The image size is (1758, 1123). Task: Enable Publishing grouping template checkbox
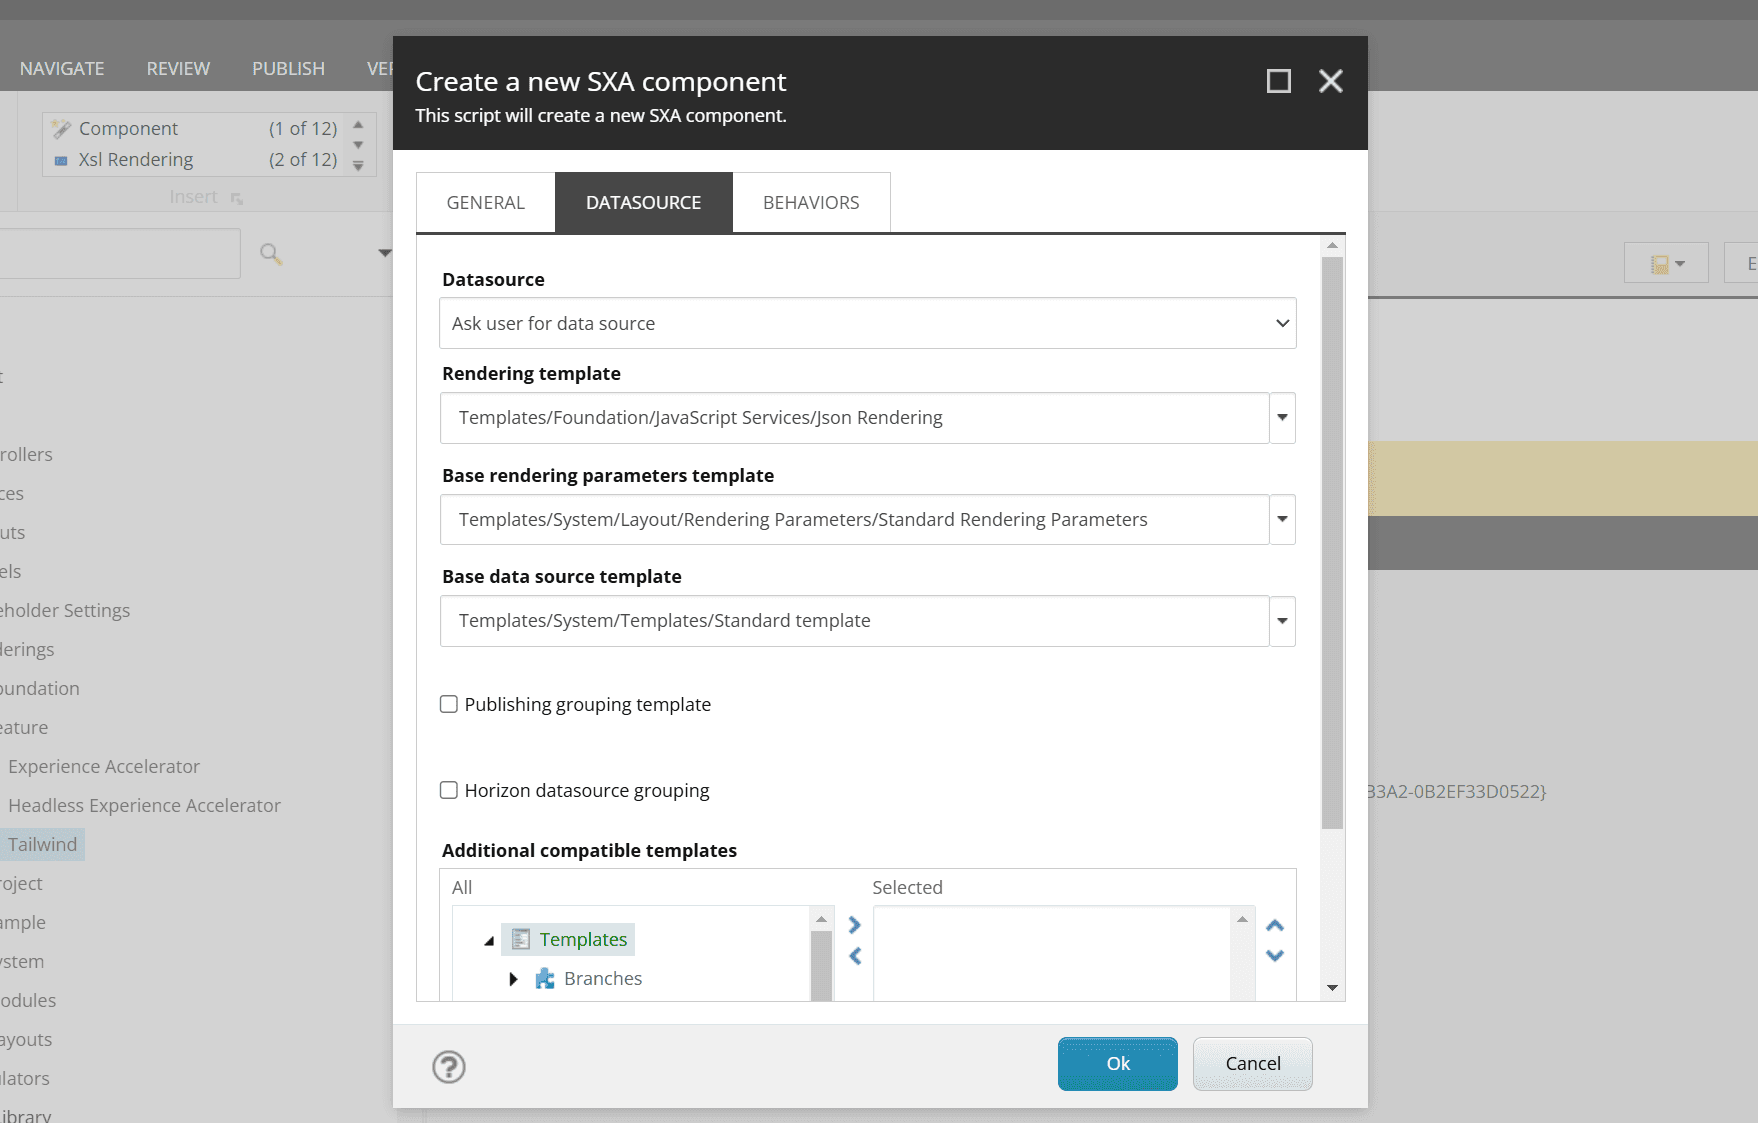point(449,704)
